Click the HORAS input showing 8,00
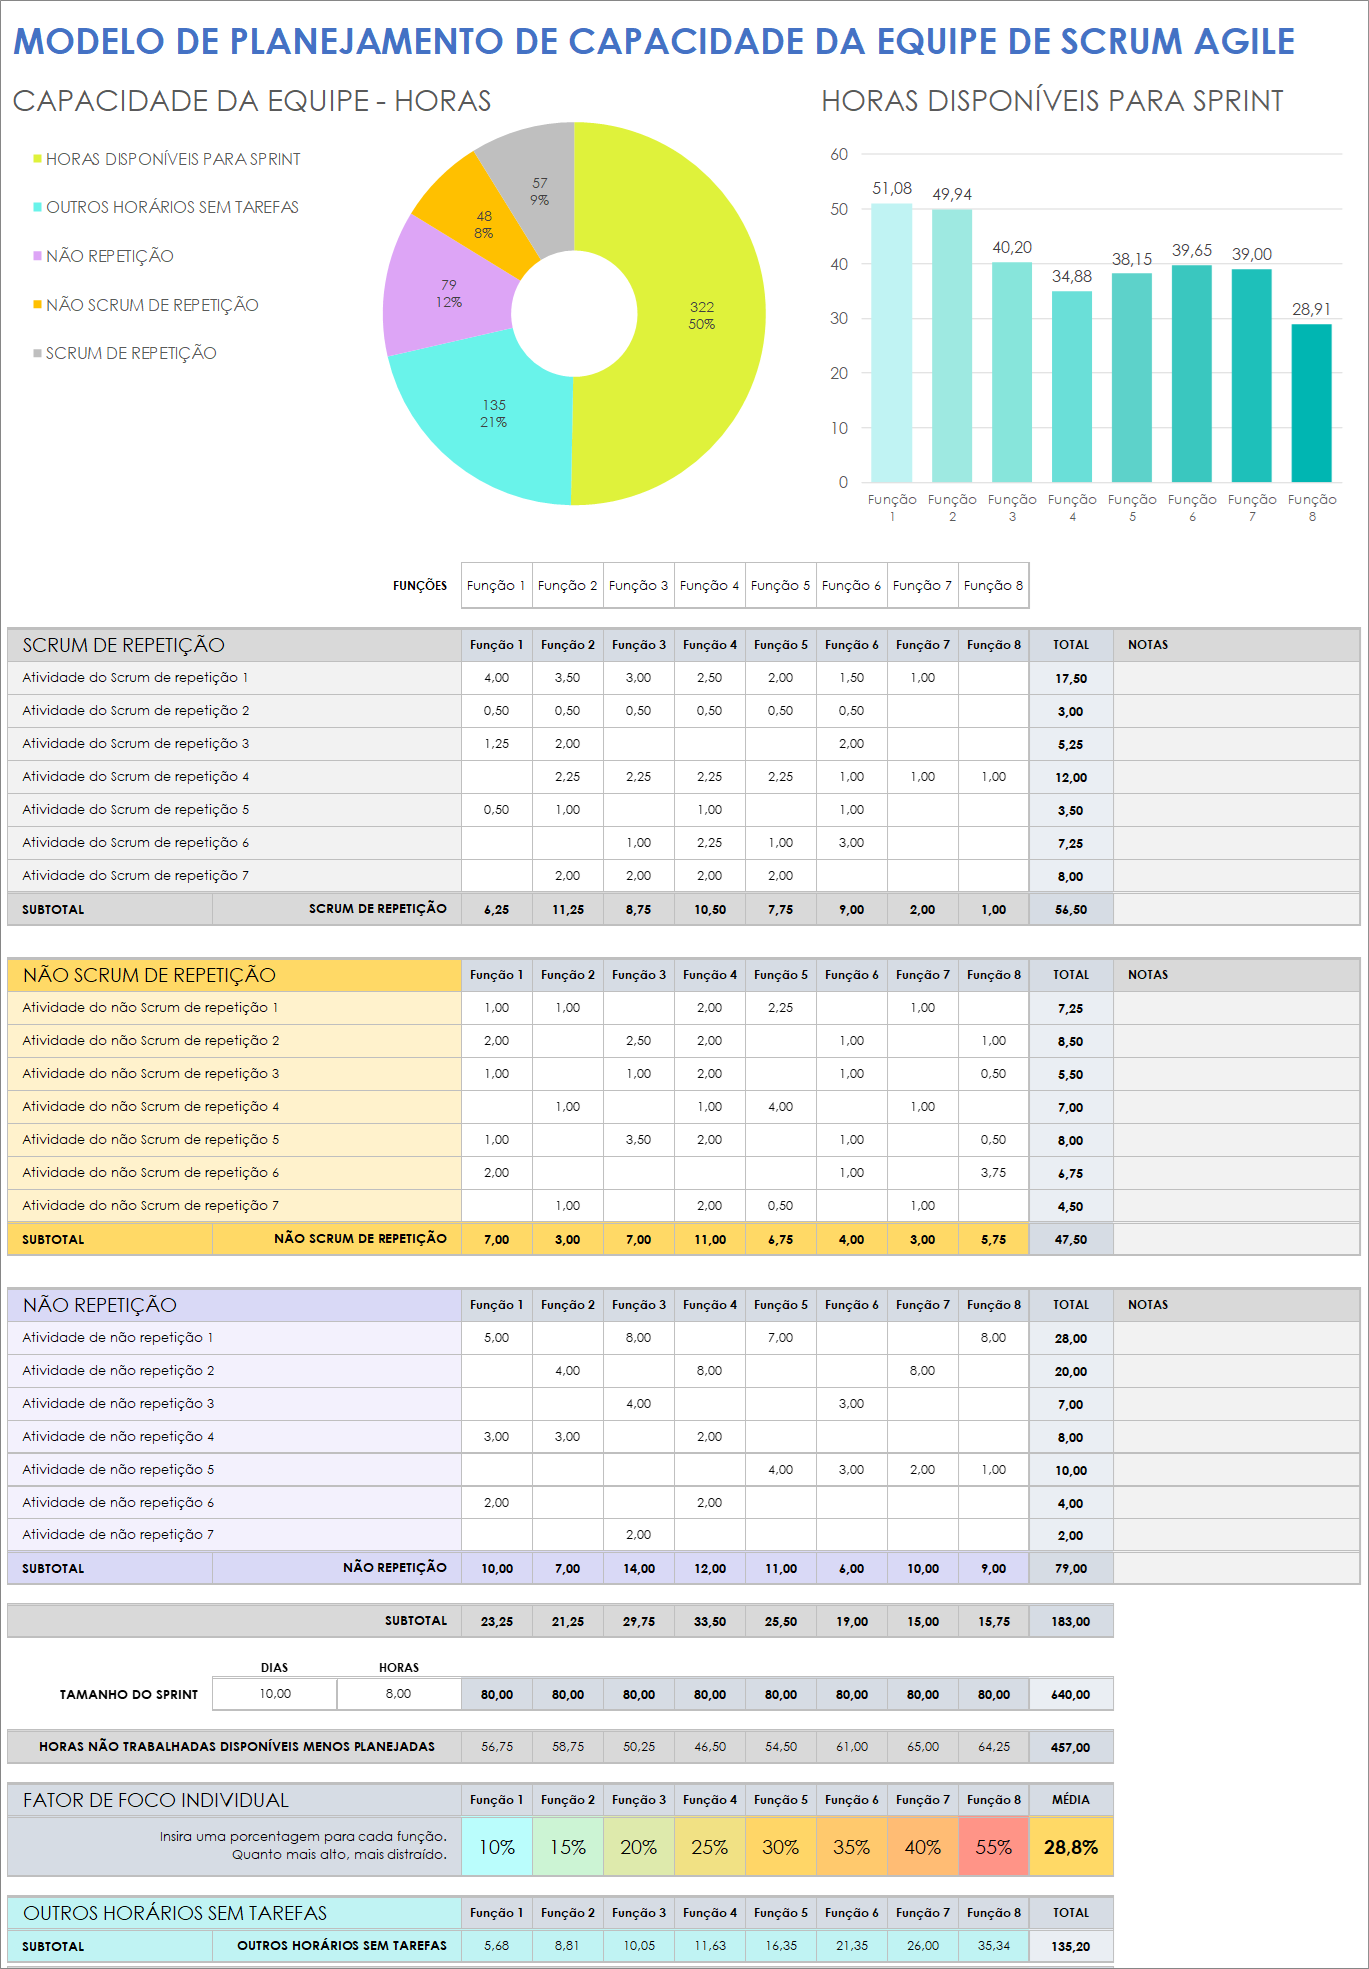The height and width of the screenshot is (1969, 1369). (399, 1694)
